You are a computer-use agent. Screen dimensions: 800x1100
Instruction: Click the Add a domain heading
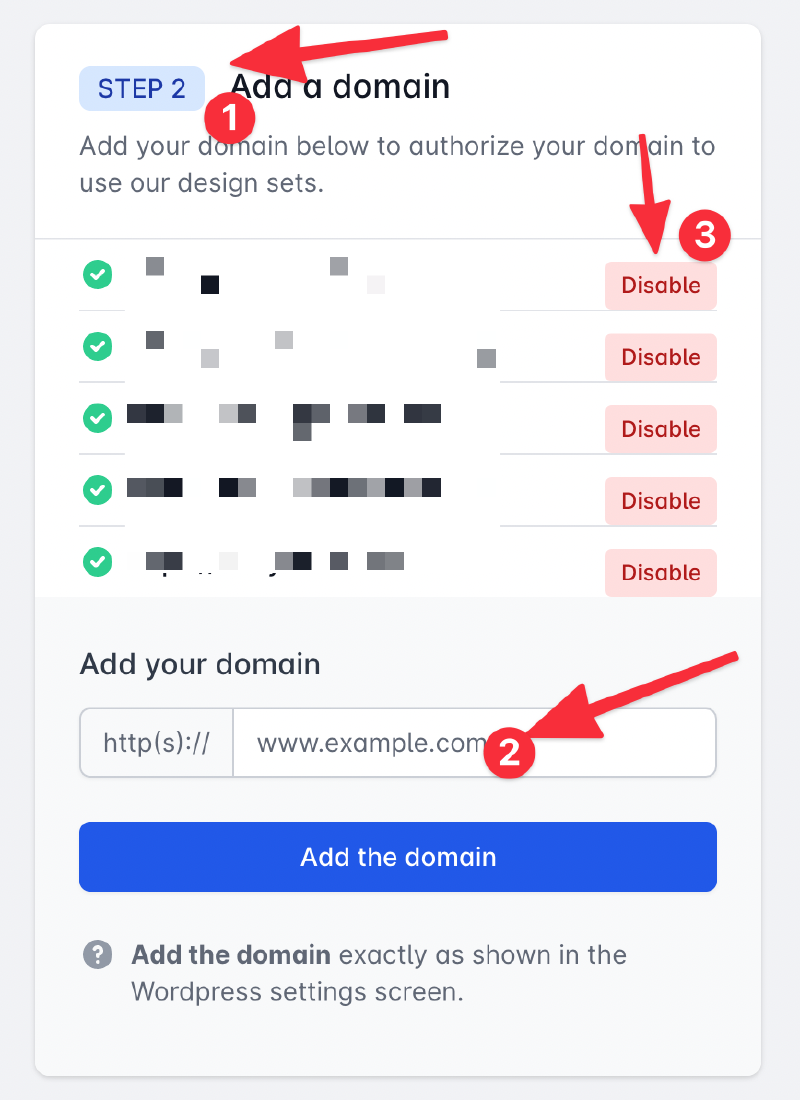click(x=338, y=87)
